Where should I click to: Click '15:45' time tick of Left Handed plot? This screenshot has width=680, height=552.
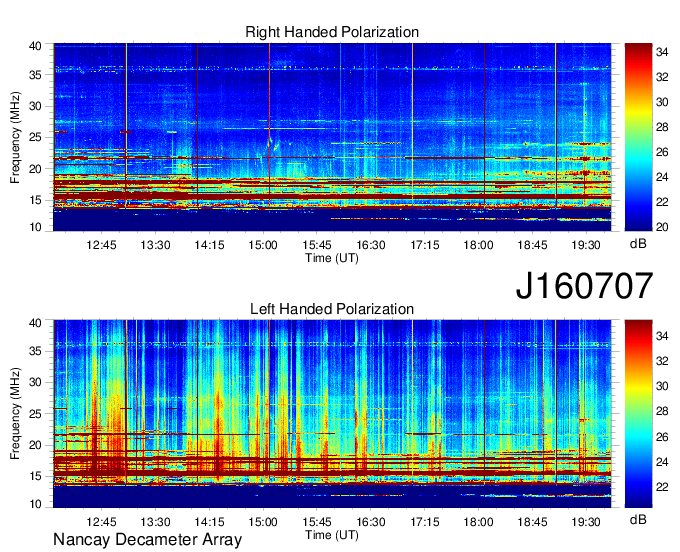click(x=317, y=522)
